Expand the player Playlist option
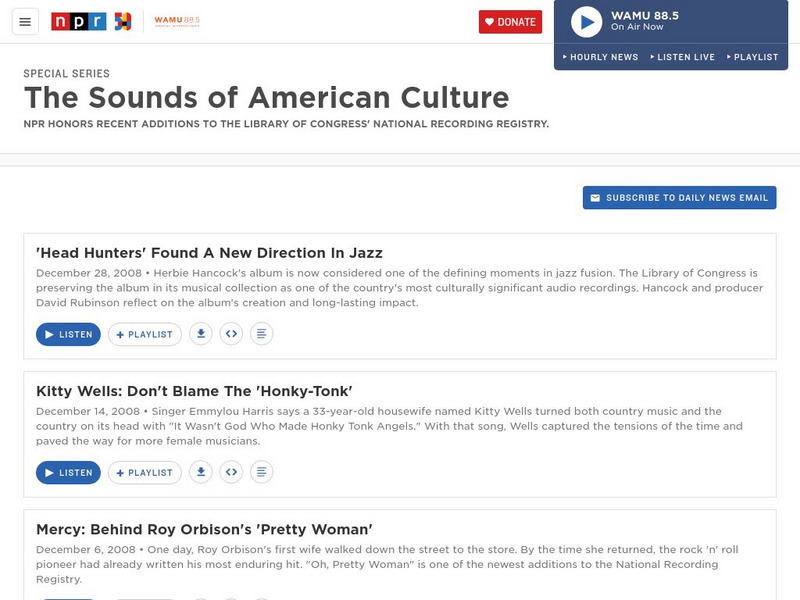The width and height of the screenshot is (800, 600). (753, 57)
